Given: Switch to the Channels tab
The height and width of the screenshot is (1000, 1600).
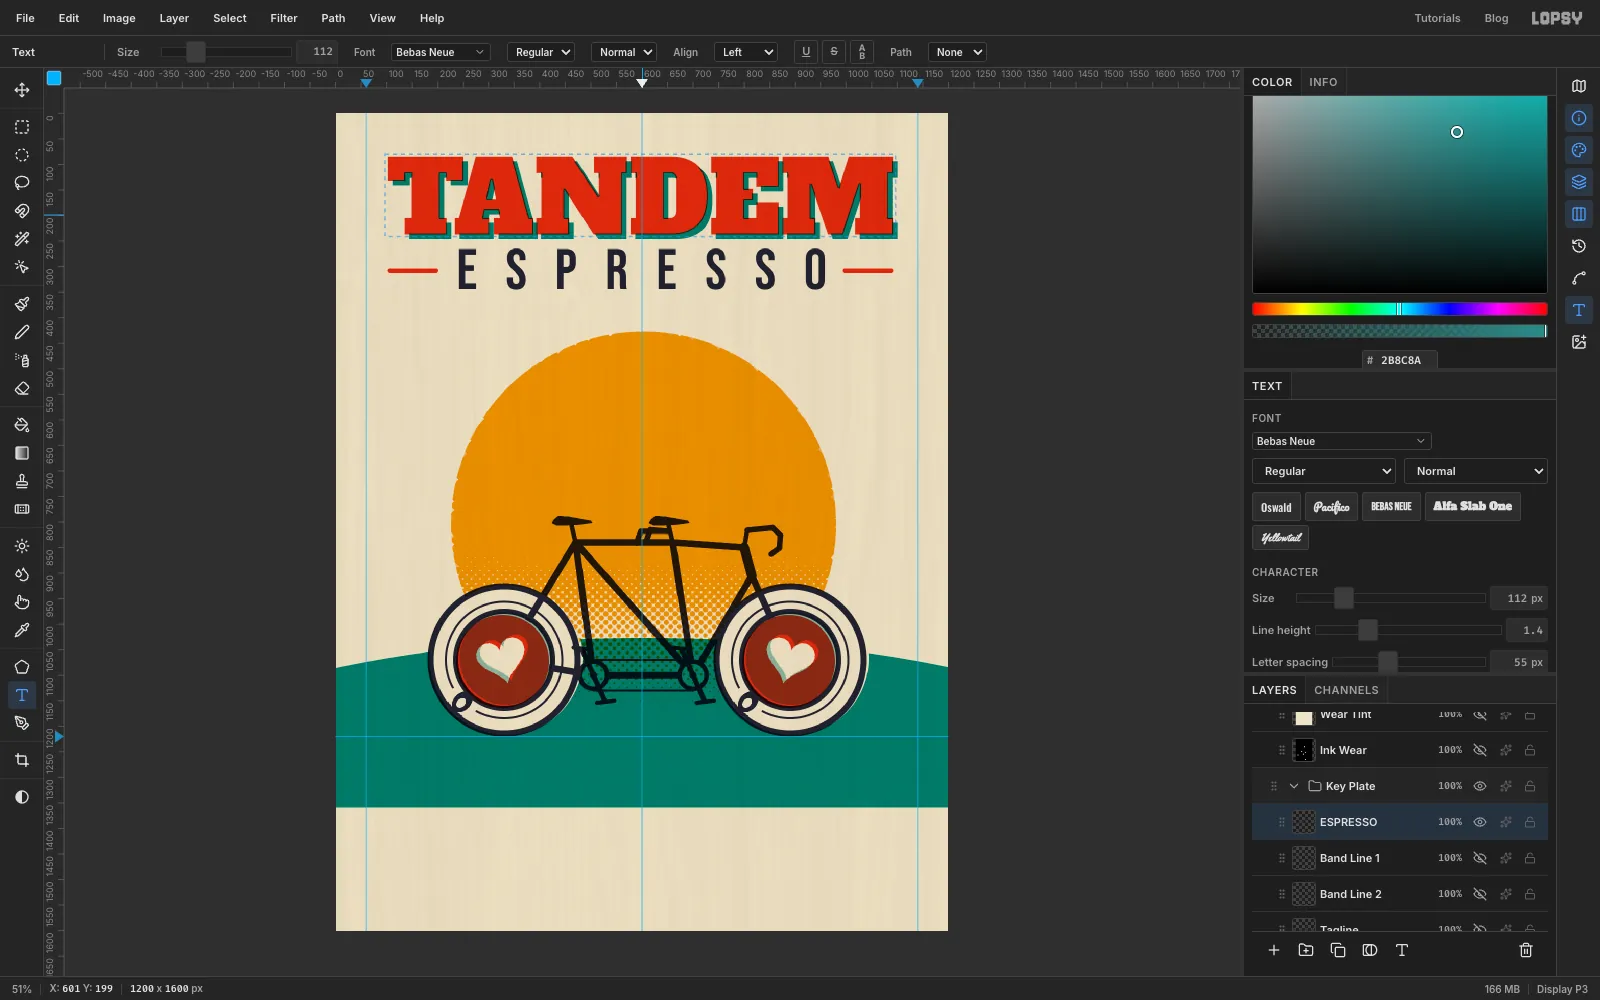Looking at the screenshot, I should [1346, 690].
